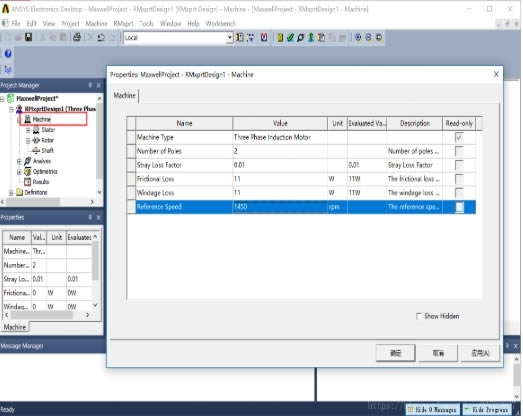Image resolution: width=523 pixels, height=416 pixels.
Task: Click the Copy toolbar icon
Action: coord(52,37)
